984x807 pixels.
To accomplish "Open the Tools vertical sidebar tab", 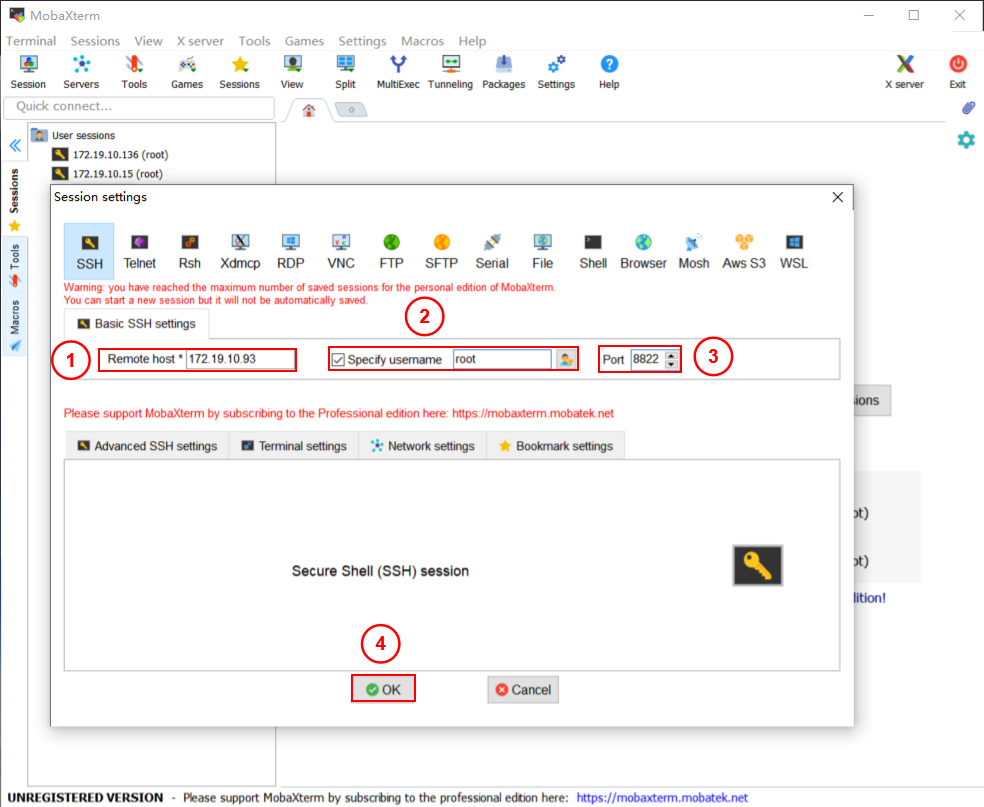I will (x=15, y=265).
